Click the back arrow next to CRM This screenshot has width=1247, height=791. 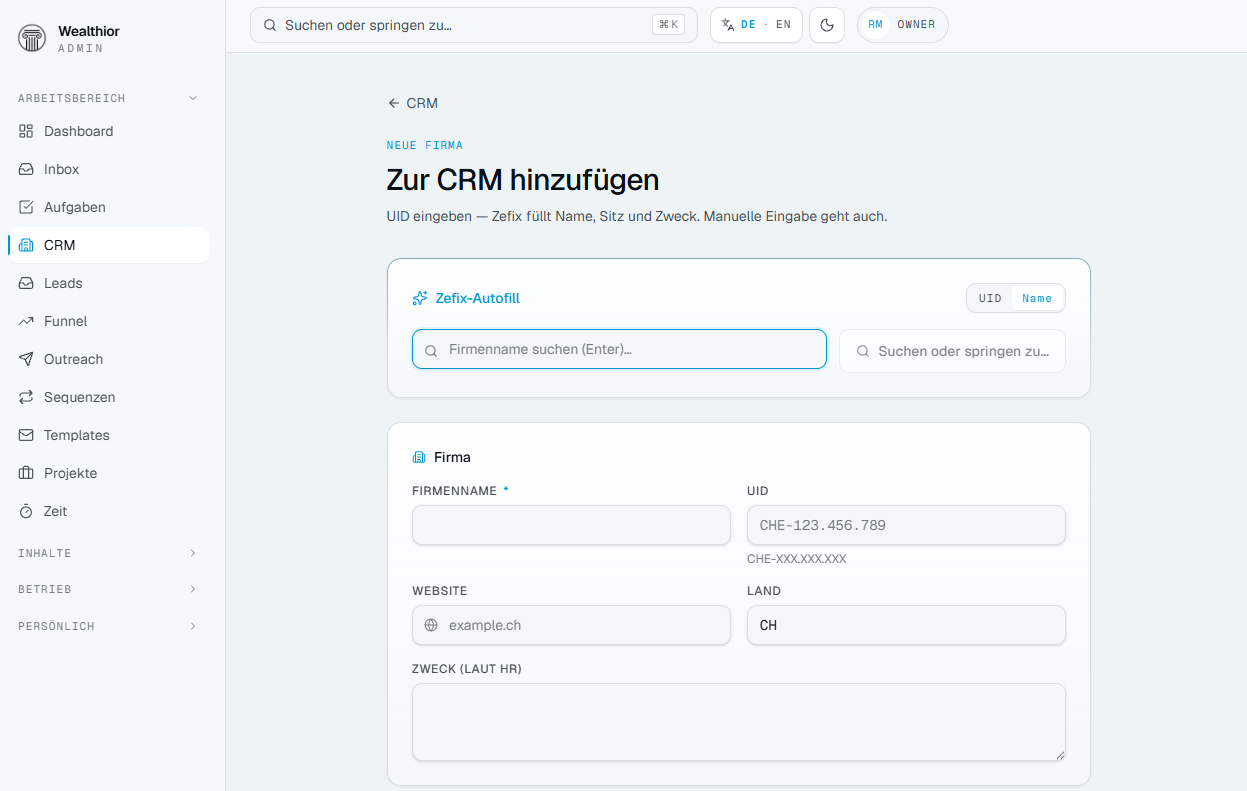[394, 103]
